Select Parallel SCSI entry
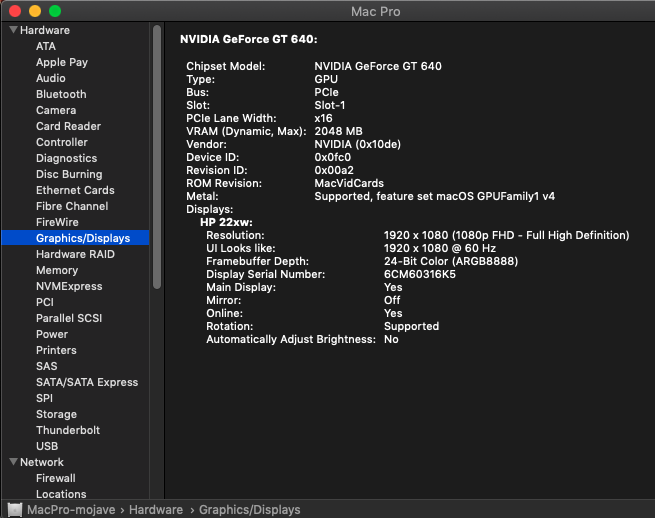The width and height of the screenshot is (655, 518). (x=69, y=318)
